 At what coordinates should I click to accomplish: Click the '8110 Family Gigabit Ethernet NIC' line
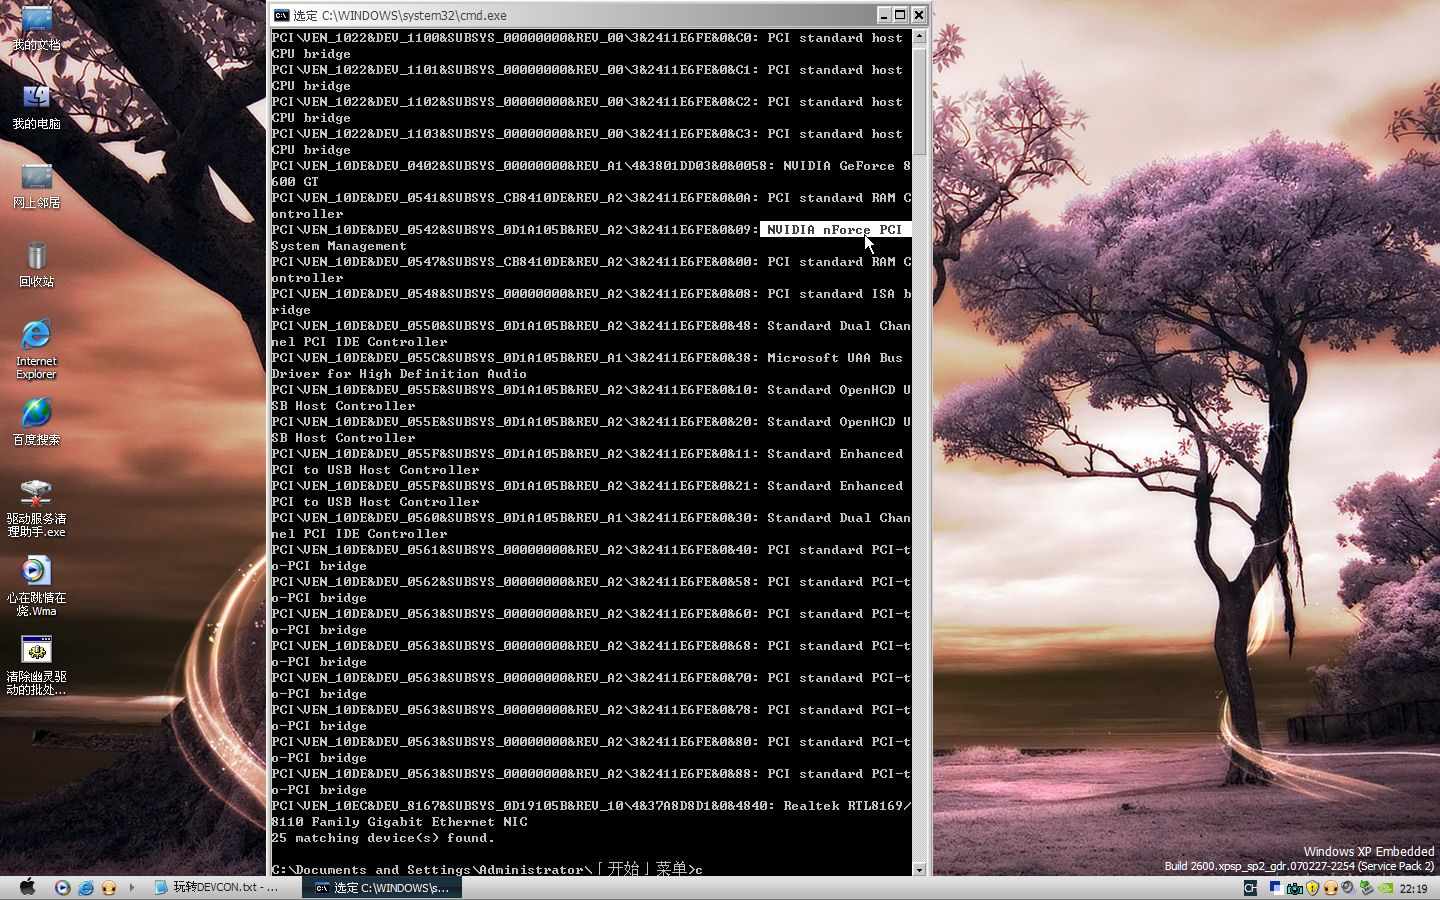click(x=399, y=822)
